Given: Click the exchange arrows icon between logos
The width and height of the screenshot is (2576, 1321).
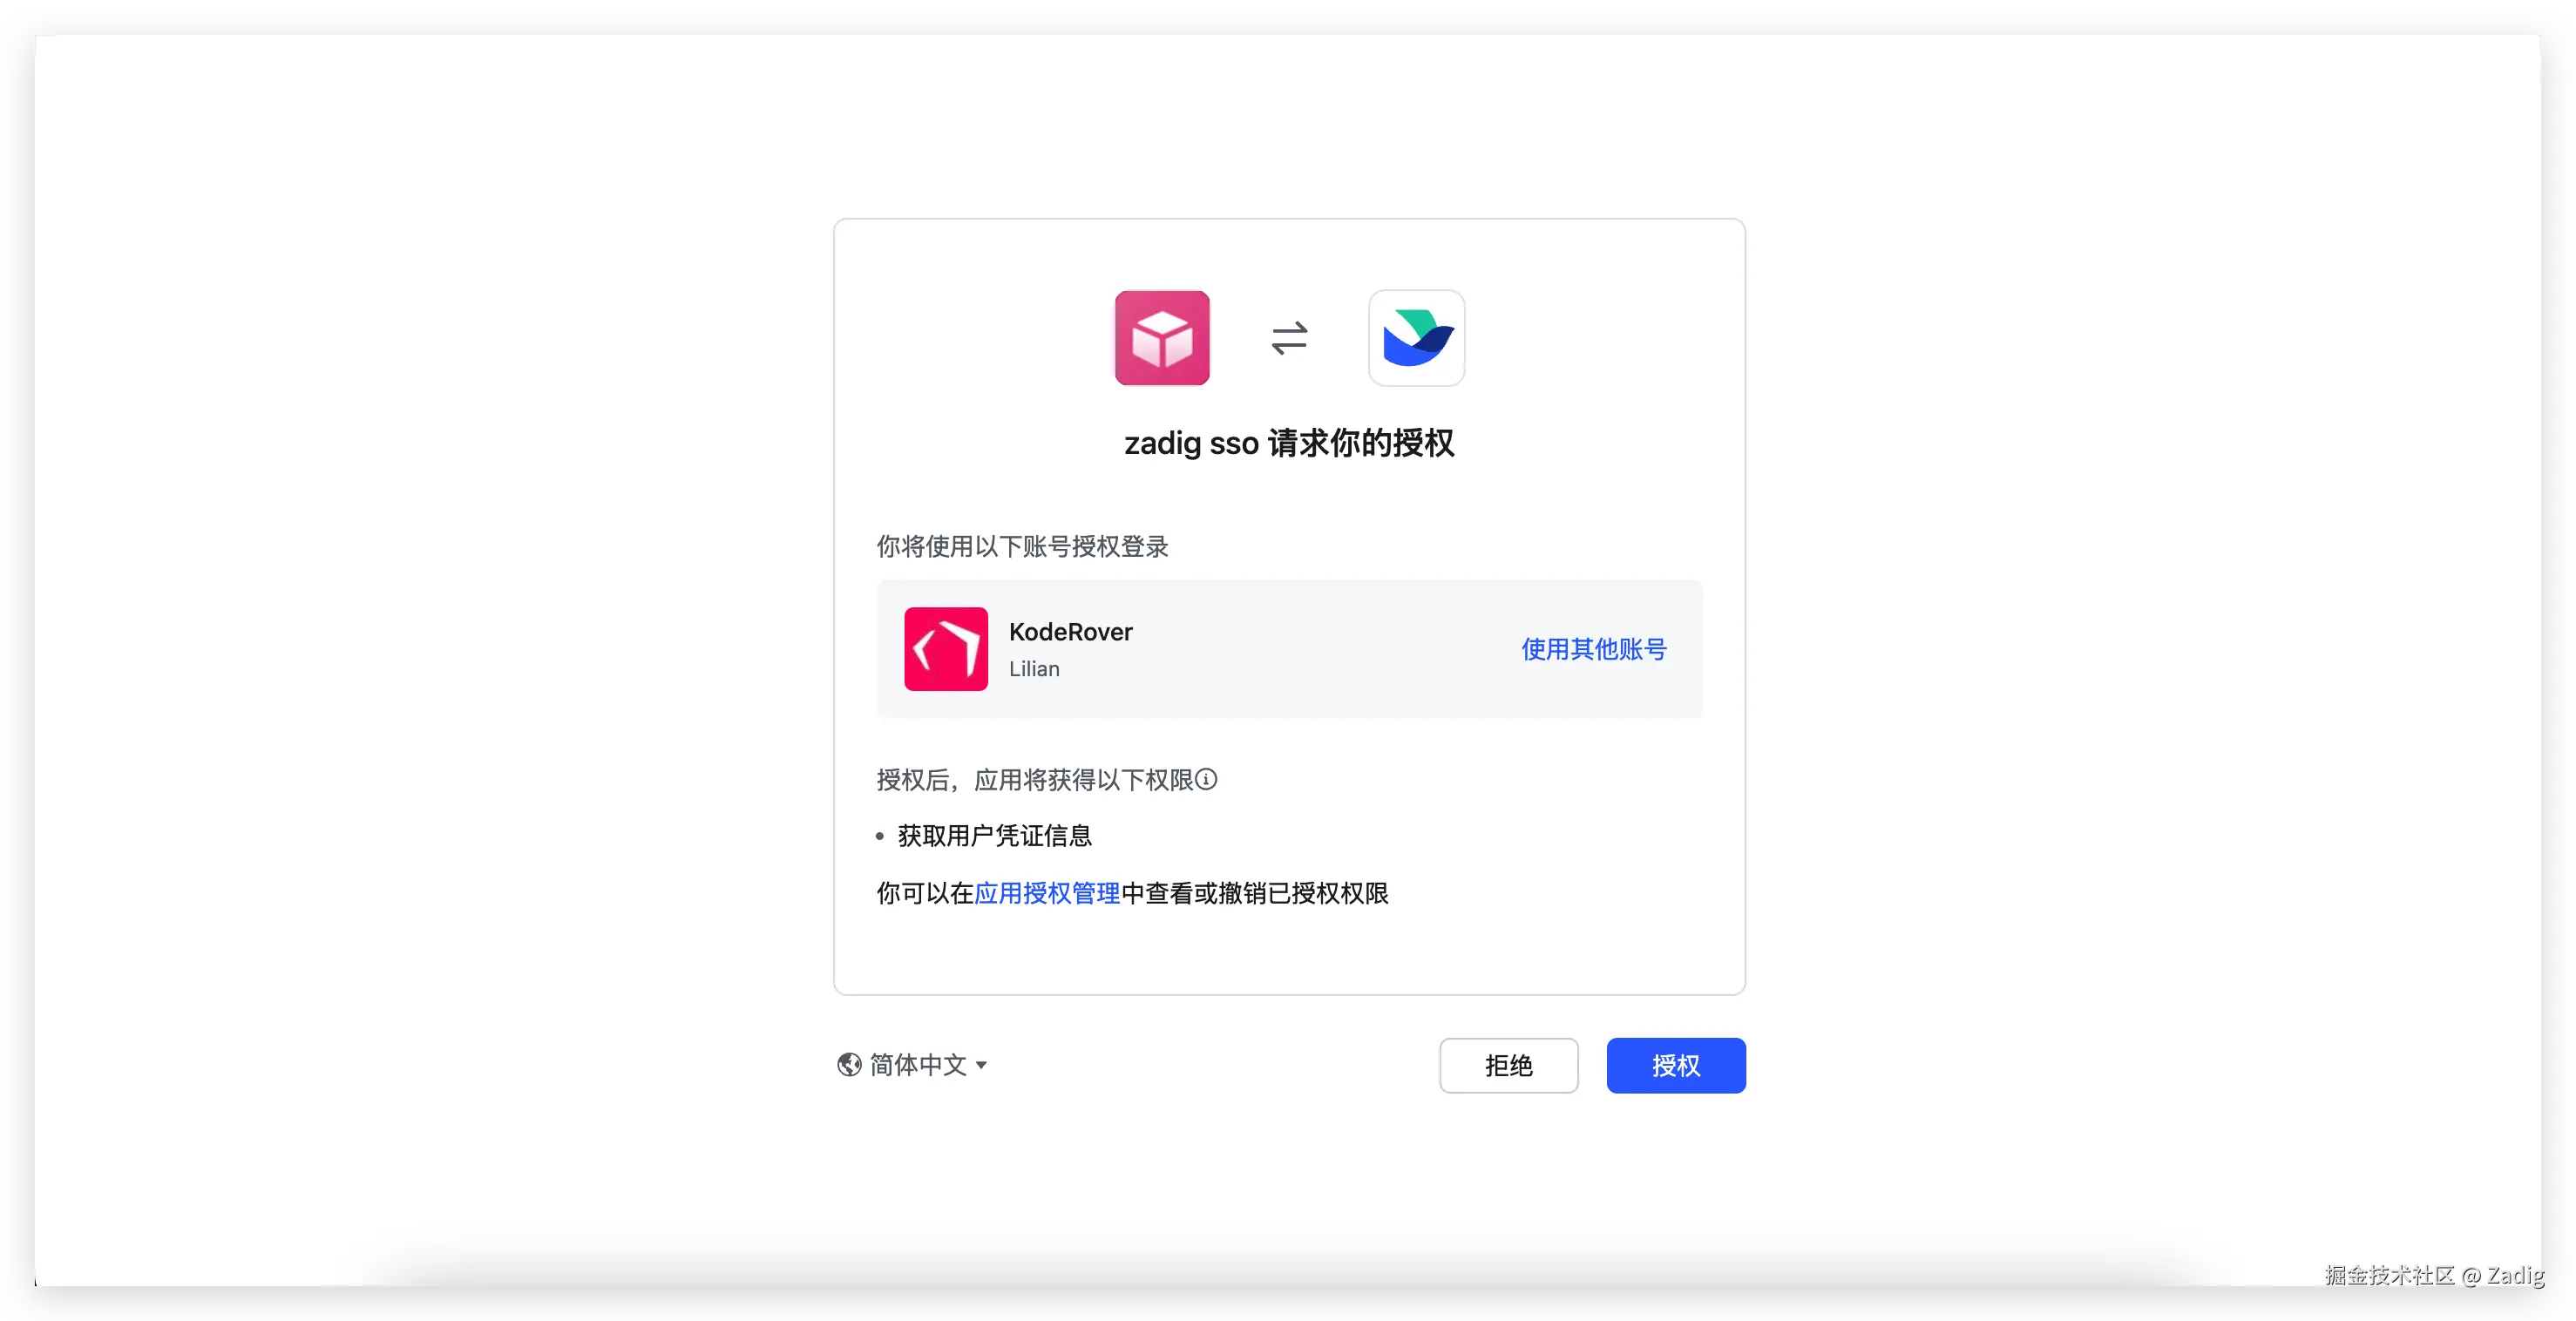Looking at the screenshot, I should [1289, 338].
